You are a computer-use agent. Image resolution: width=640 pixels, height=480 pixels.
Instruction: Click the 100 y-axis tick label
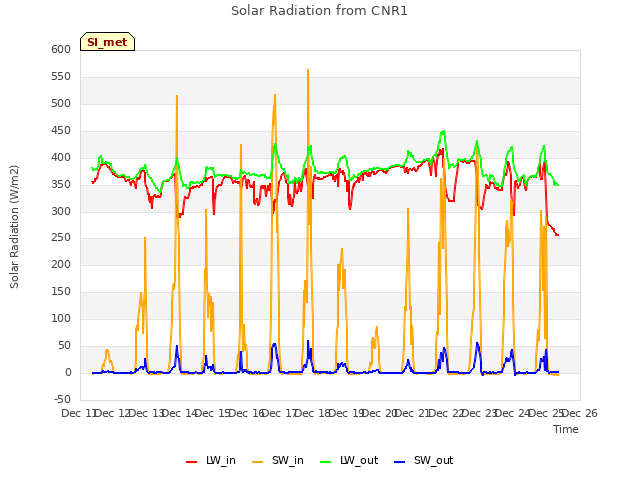[61, 318]
